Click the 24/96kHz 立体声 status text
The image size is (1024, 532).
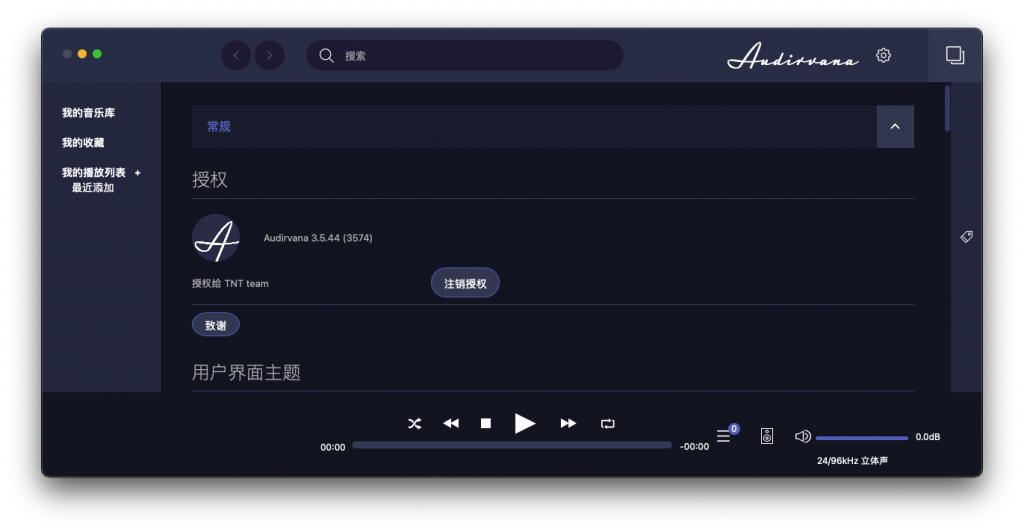point(852,461)
